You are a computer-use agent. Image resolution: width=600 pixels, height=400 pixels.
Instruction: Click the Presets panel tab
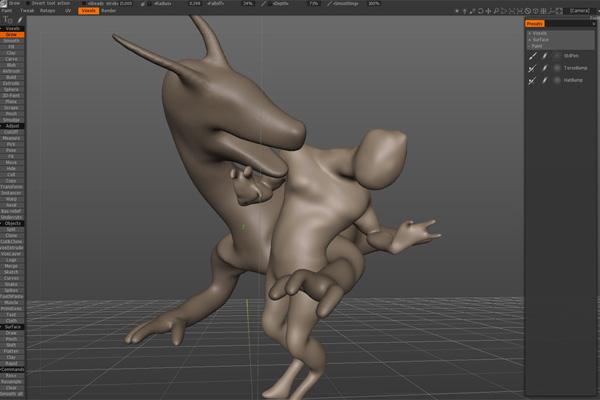coord(535,24)
